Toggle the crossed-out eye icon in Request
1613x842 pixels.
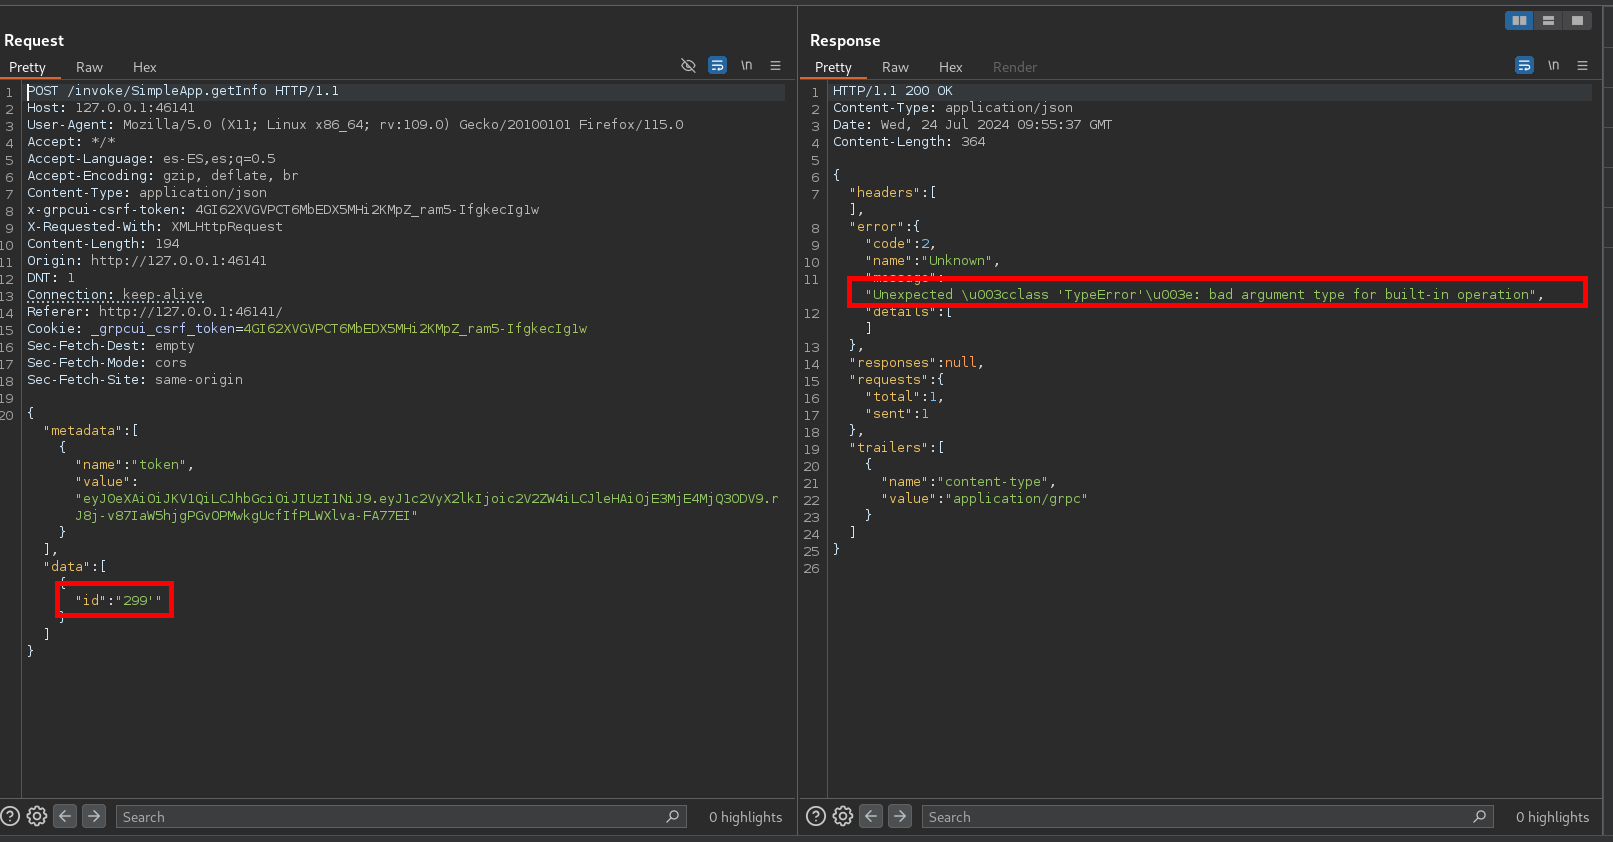pyautogui.click(x=688, y=65)
